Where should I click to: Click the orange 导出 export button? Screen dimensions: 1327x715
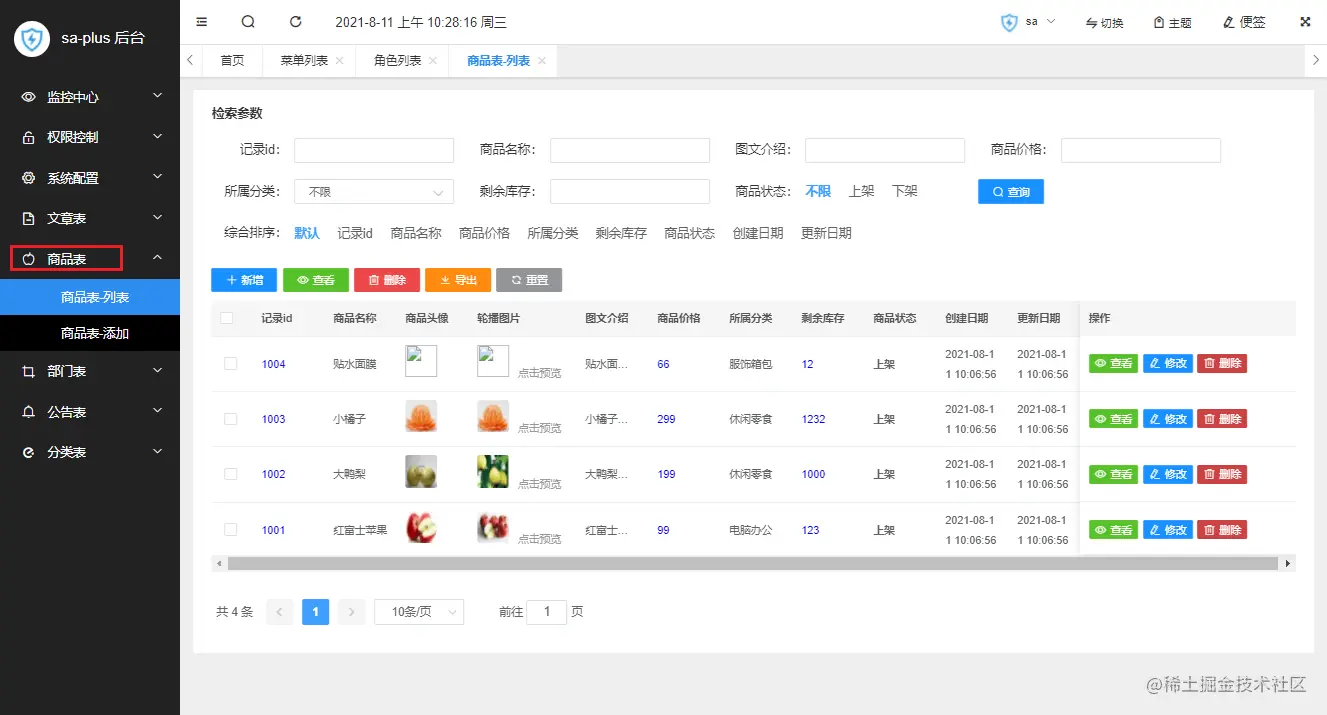click(458, 280)
